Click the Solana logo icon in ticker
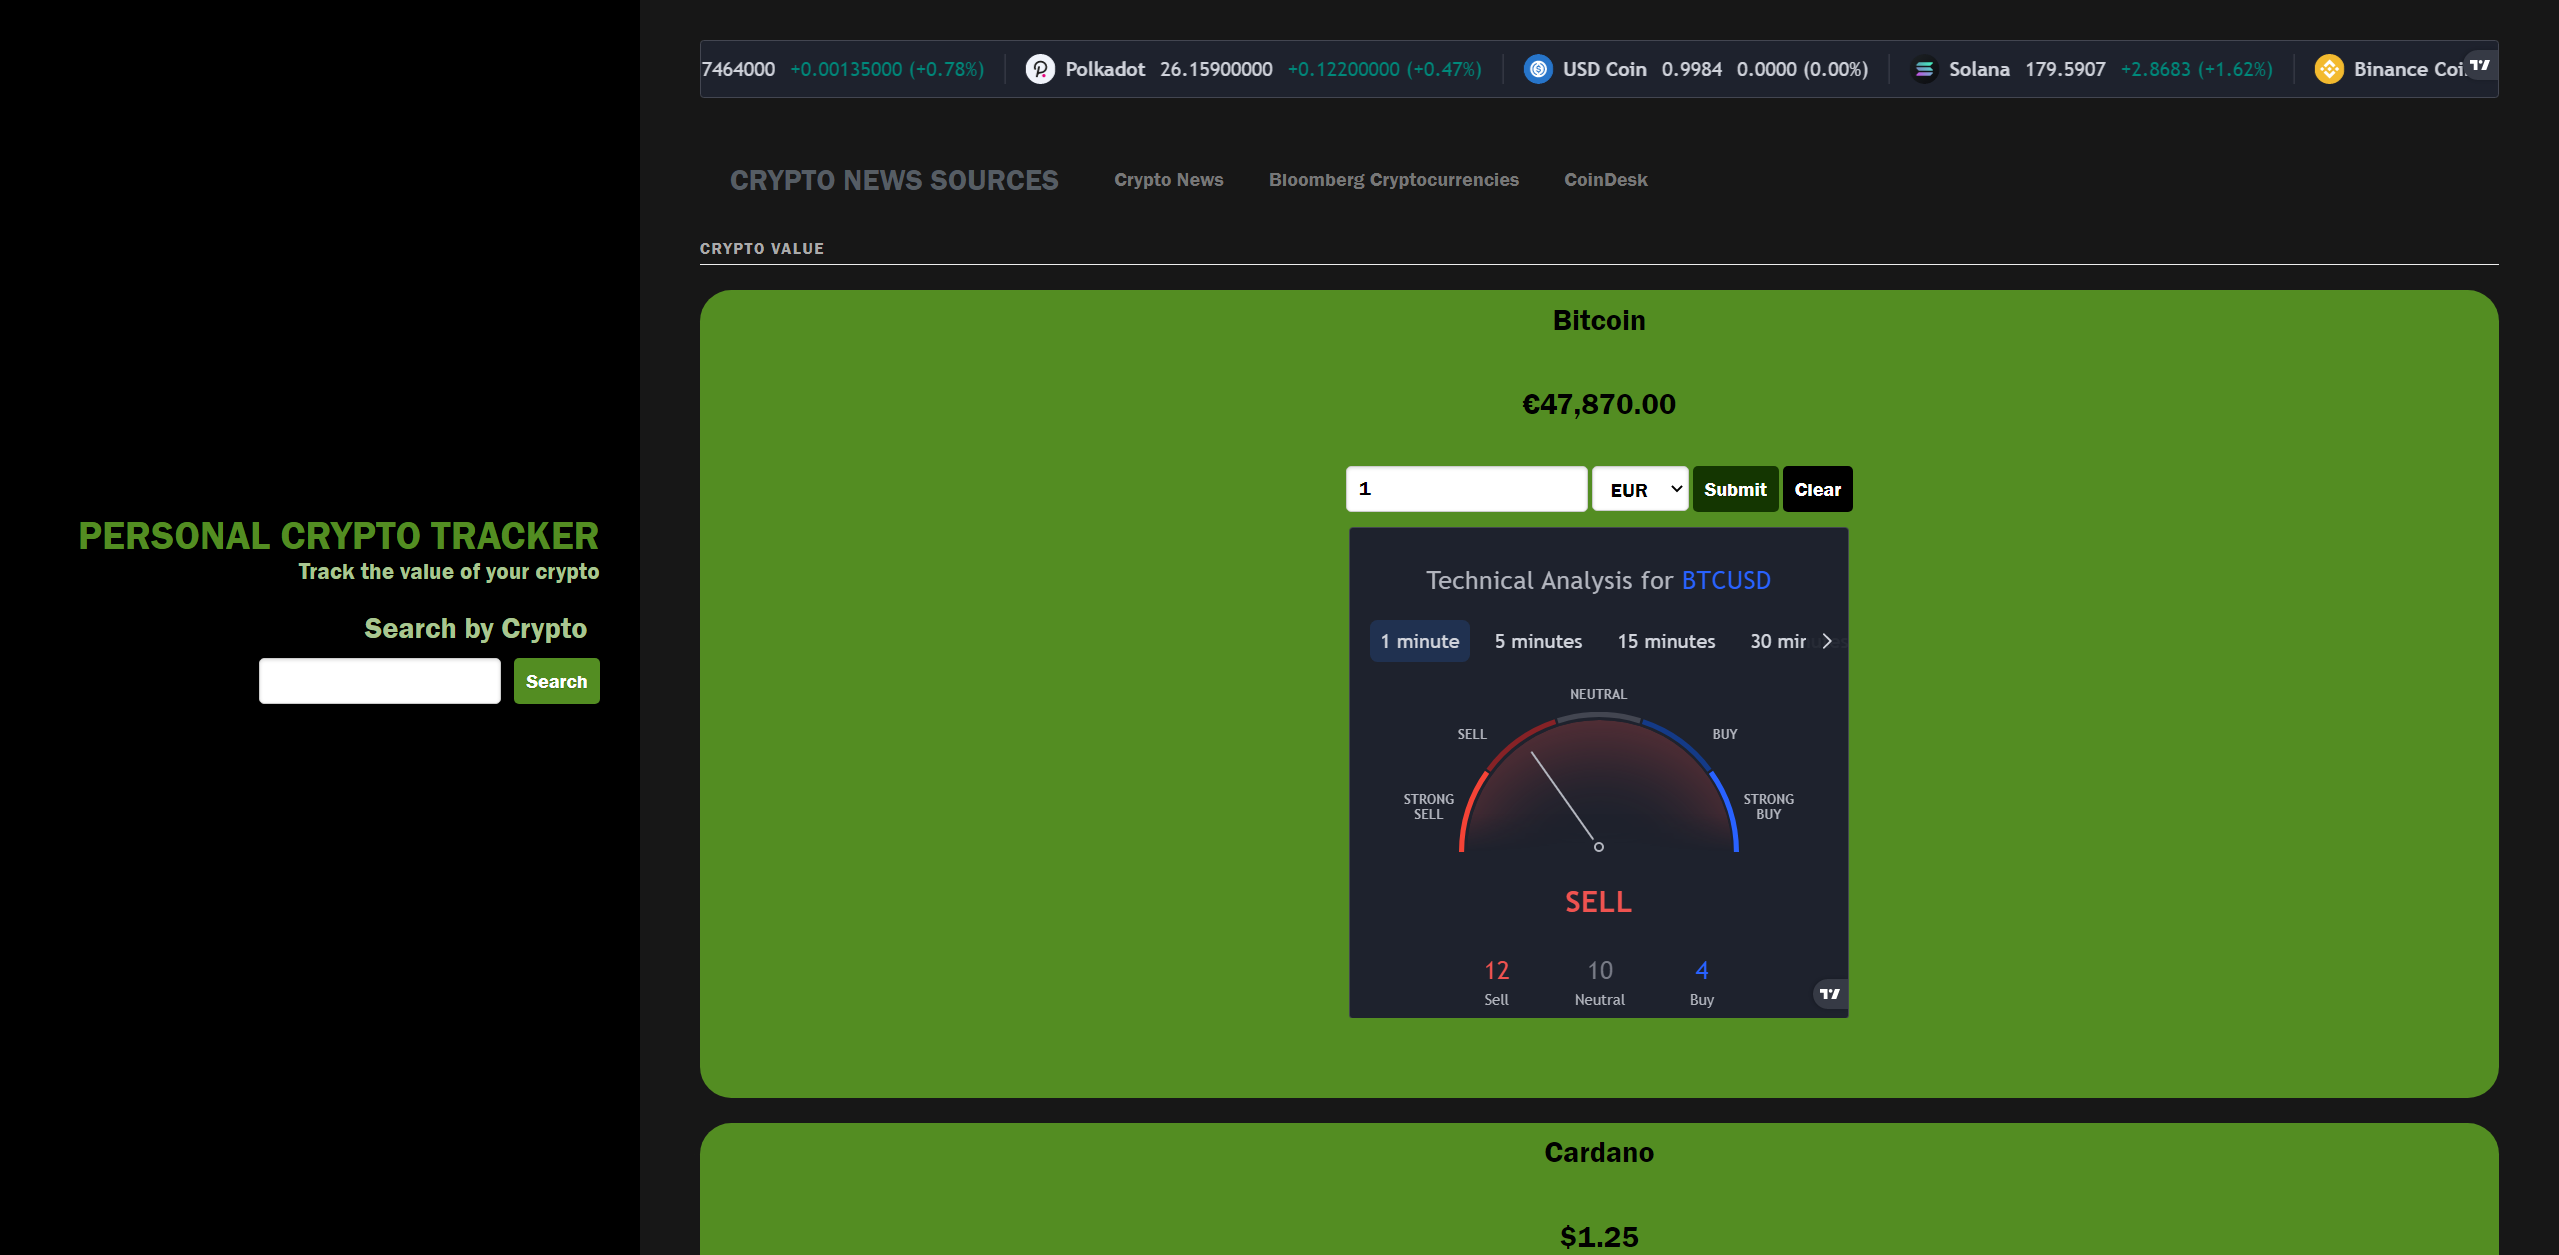The image size is (2559, 1255). coord(1924,69)
